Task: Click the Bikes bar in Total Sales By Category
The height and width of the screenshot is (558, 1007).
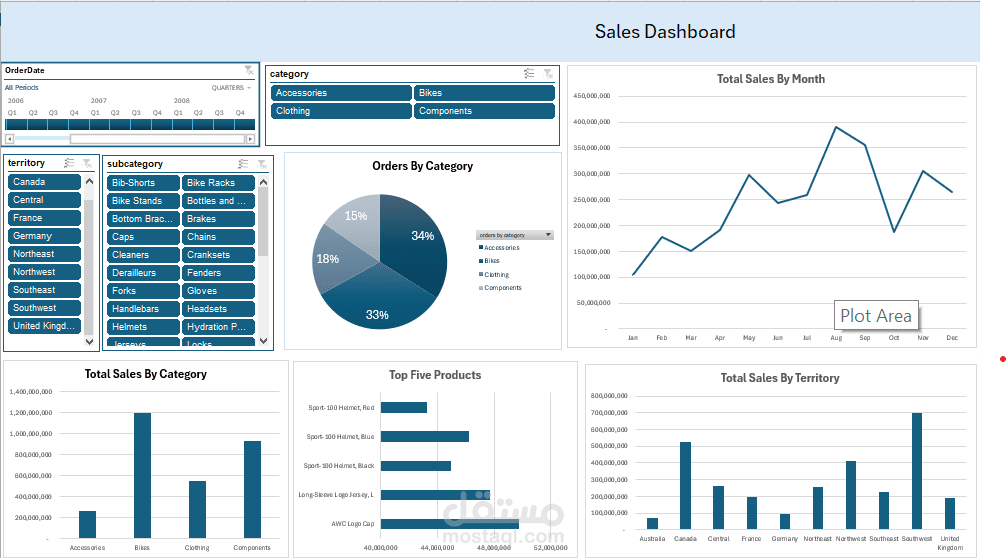Action: click(142, 475)
